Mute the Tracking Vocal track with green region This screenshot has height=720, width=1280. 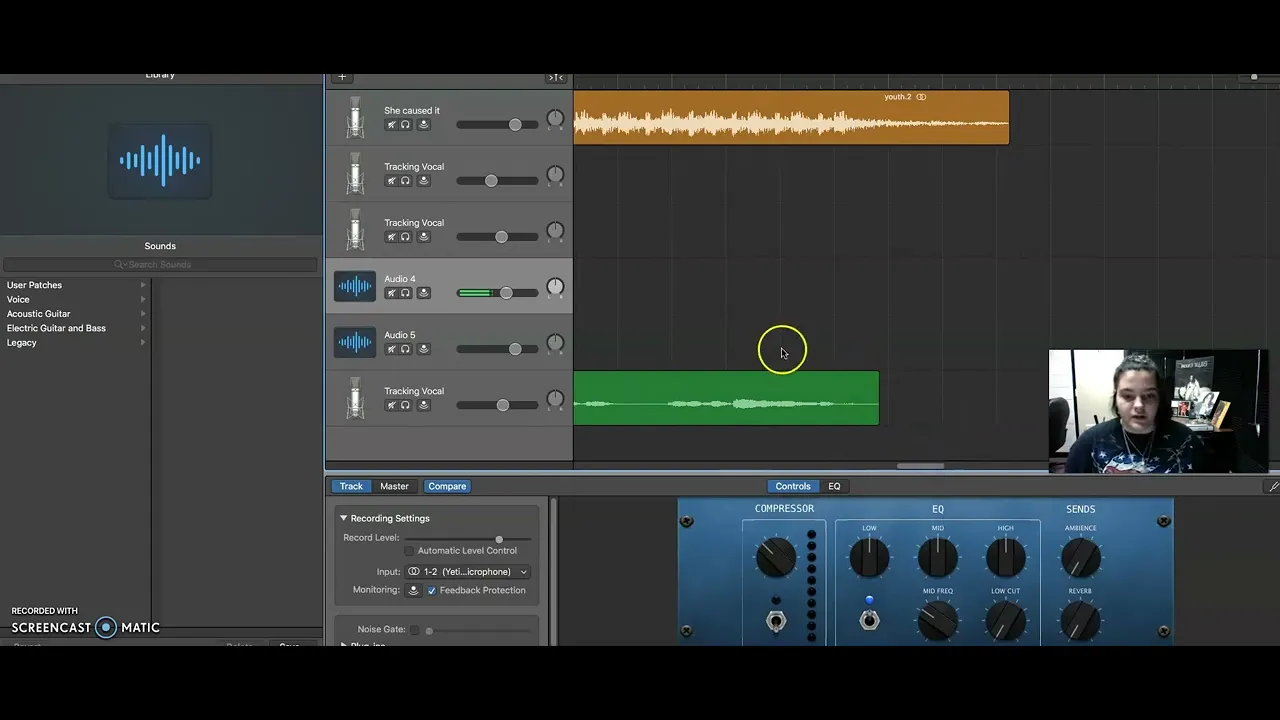coord(391,405)
